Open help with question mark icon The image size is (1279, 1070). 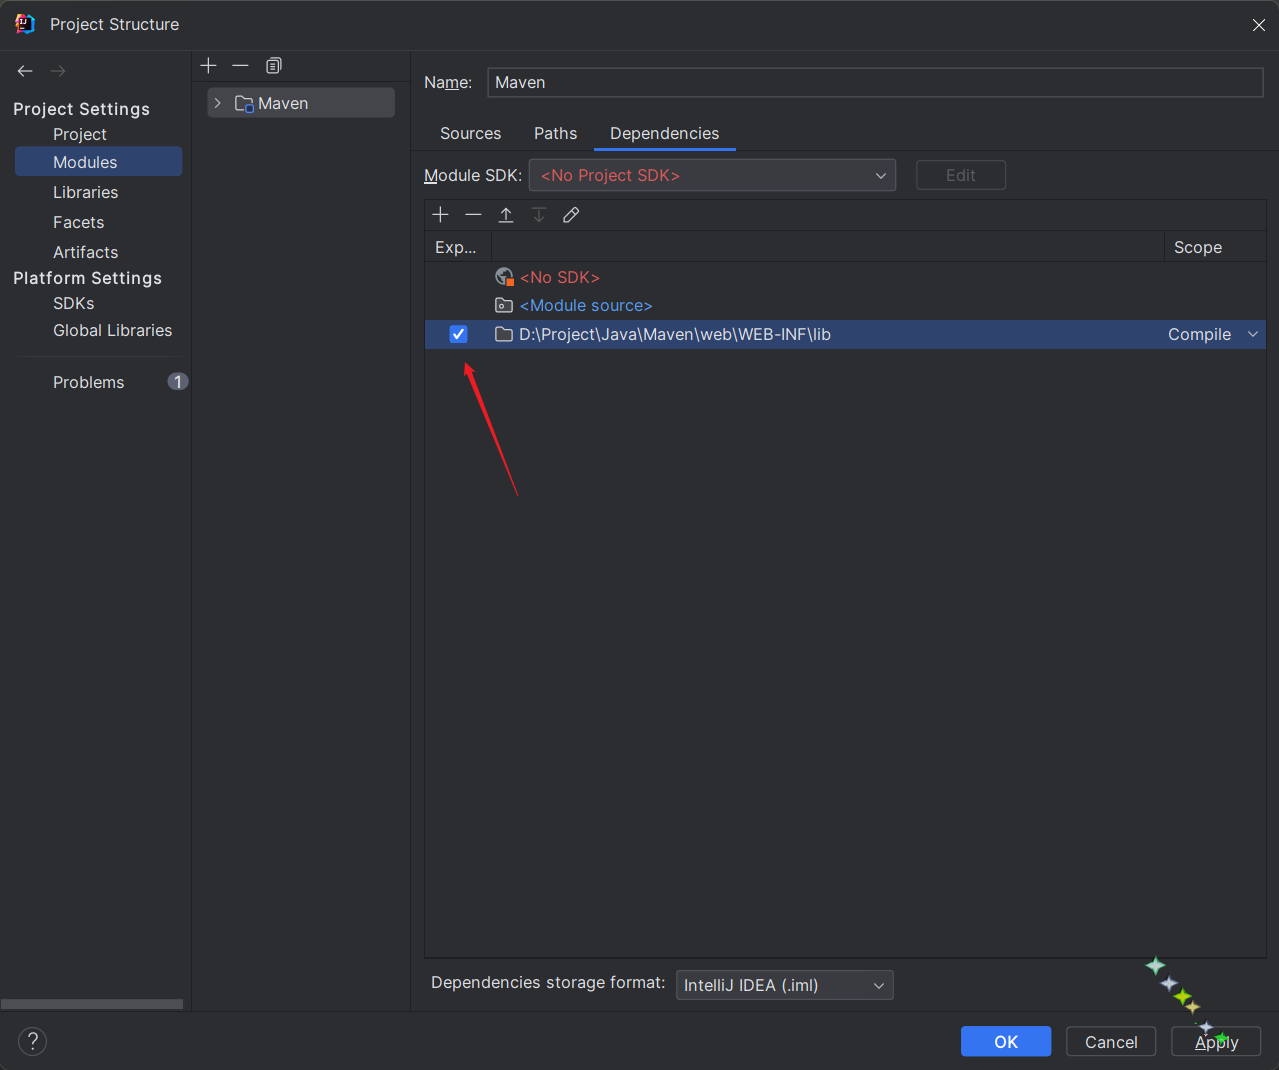(32, 1041)
